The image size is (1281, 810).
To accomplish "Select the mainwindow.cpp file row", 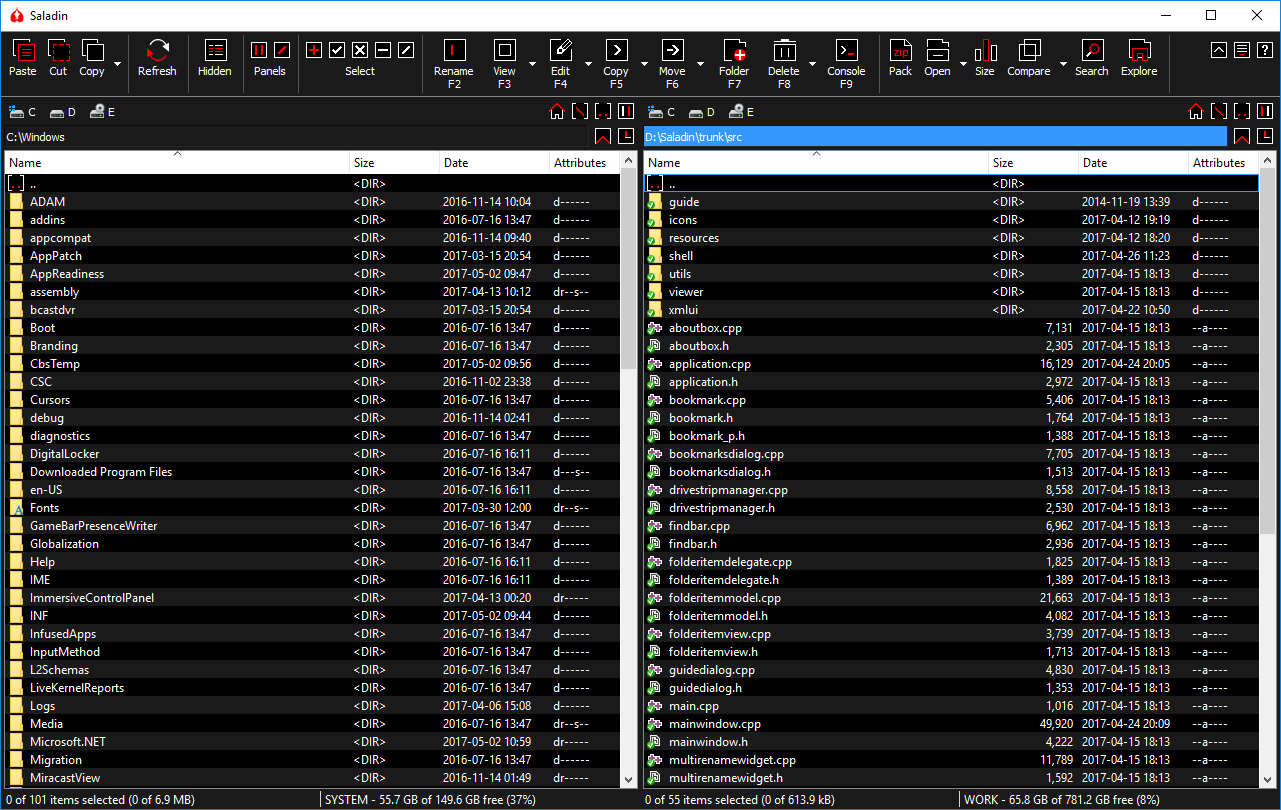I will (x=952, y=724).
